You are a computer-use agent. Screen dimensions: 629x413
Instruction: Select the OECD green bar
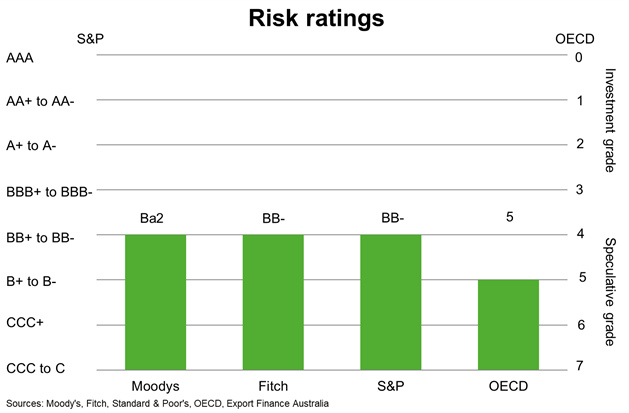pos(508,325)
